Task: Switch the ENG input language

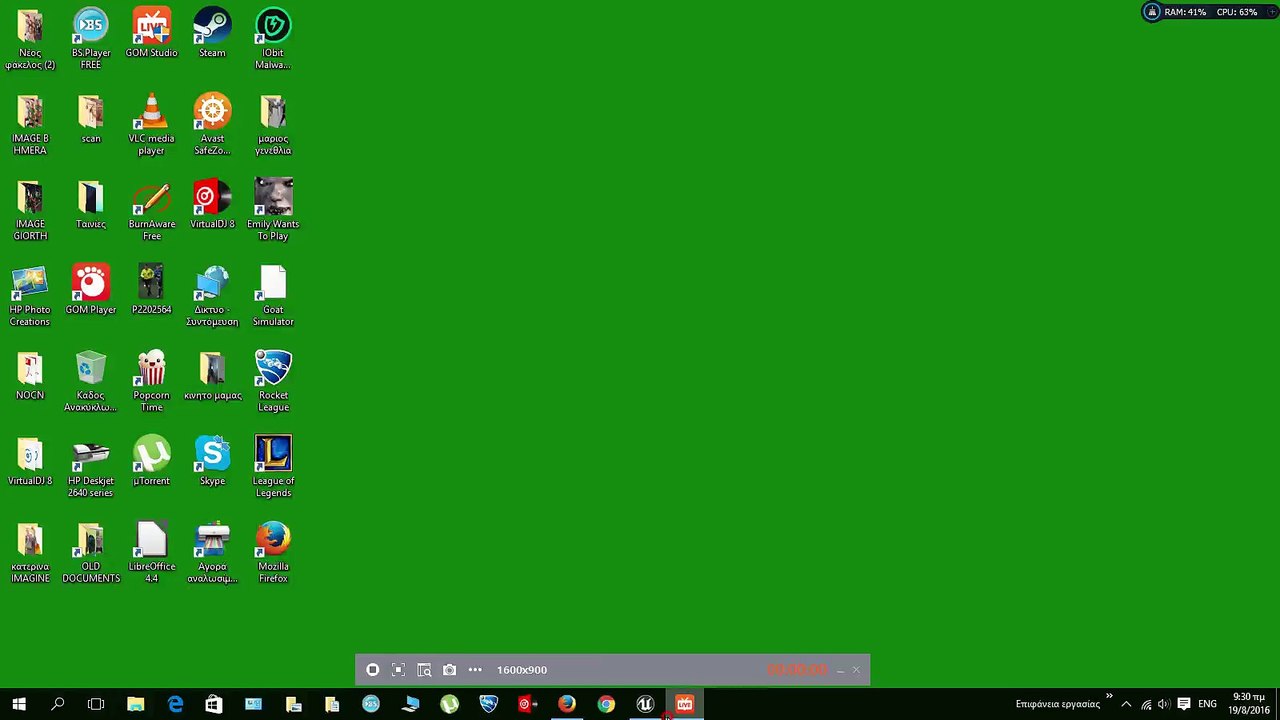Action: pos(1207,704)
